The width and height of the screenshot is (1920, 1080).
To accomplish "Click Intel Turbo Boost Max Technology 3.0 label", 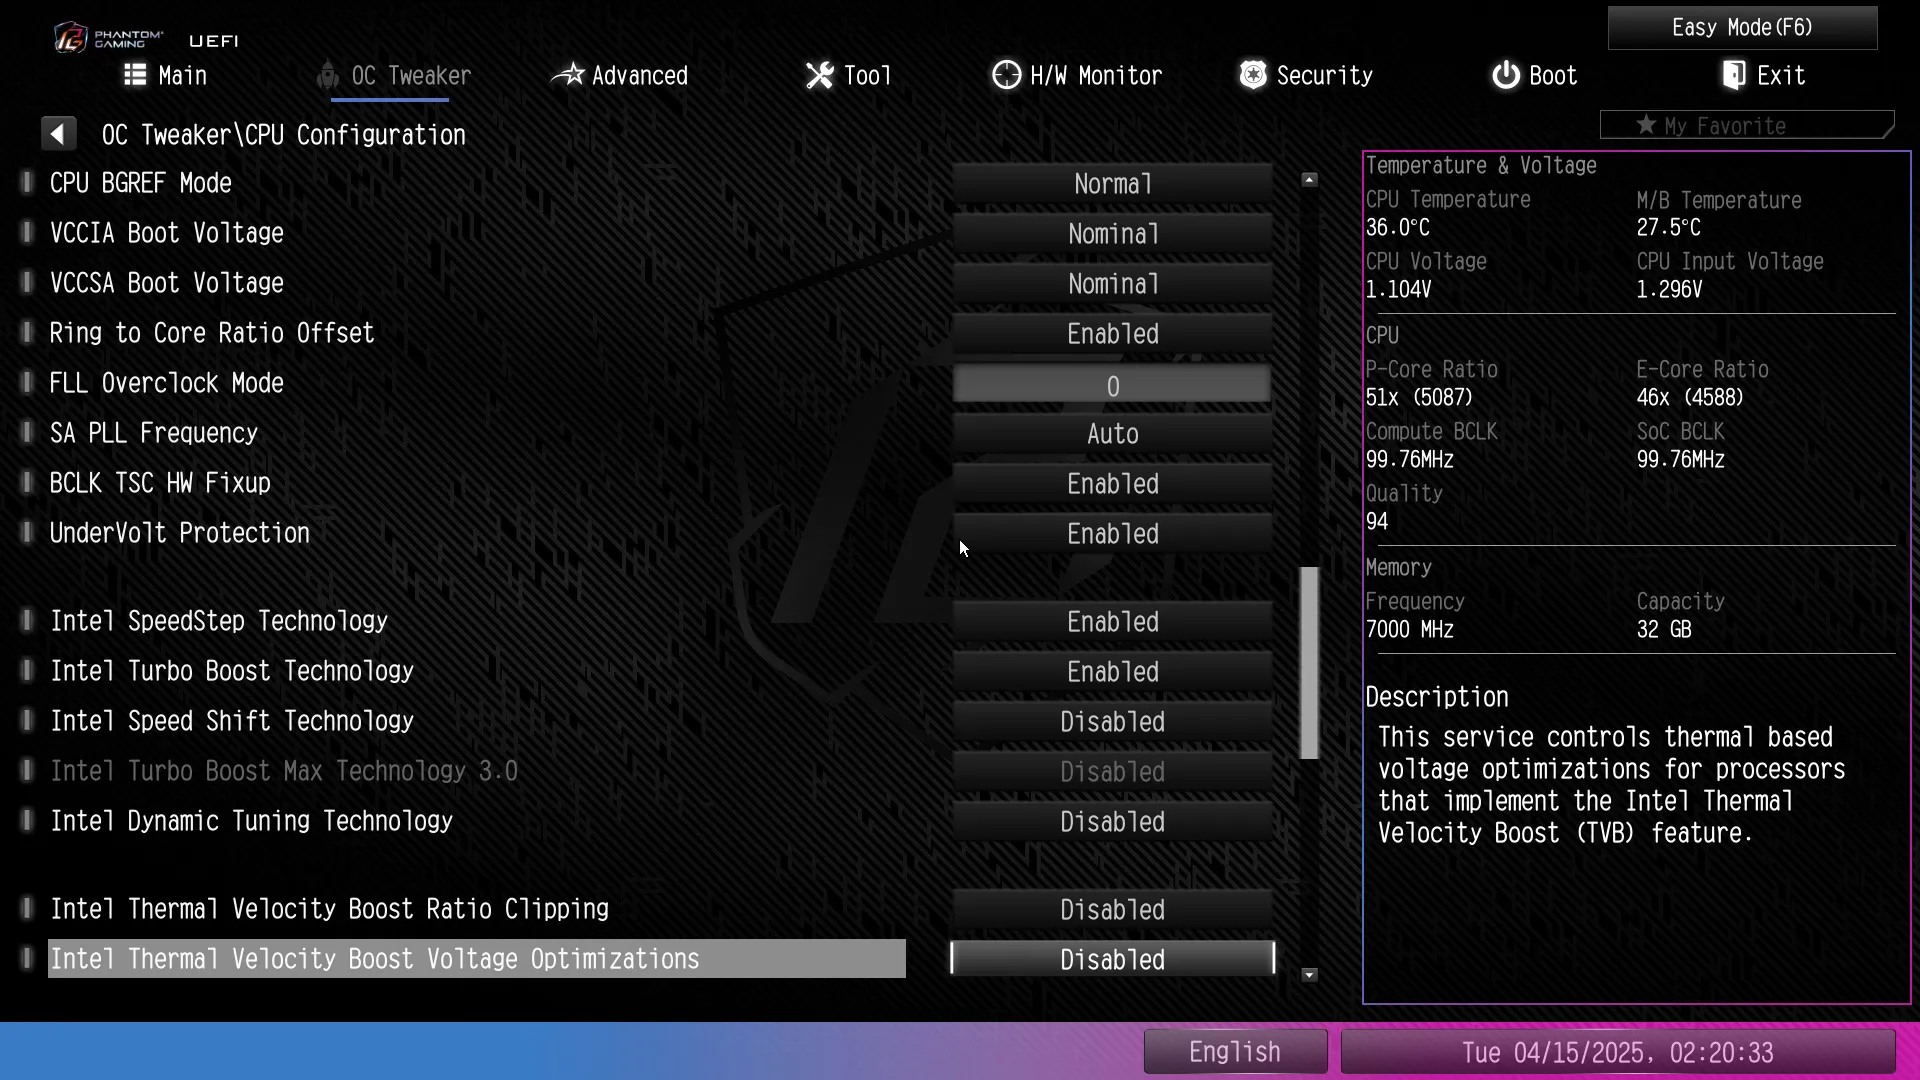I will 284,771.
